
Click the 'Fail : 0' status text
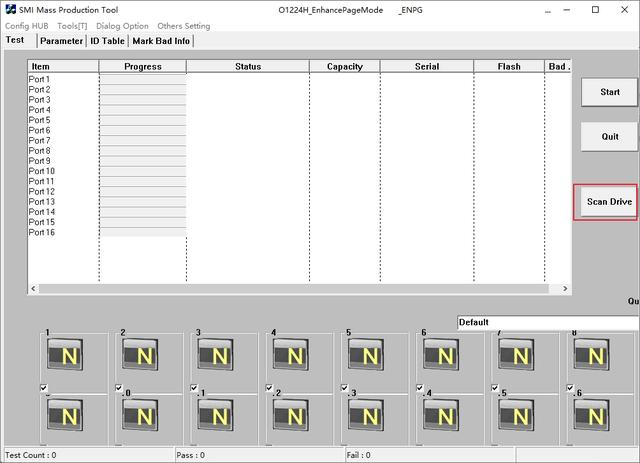click(359, 455)
